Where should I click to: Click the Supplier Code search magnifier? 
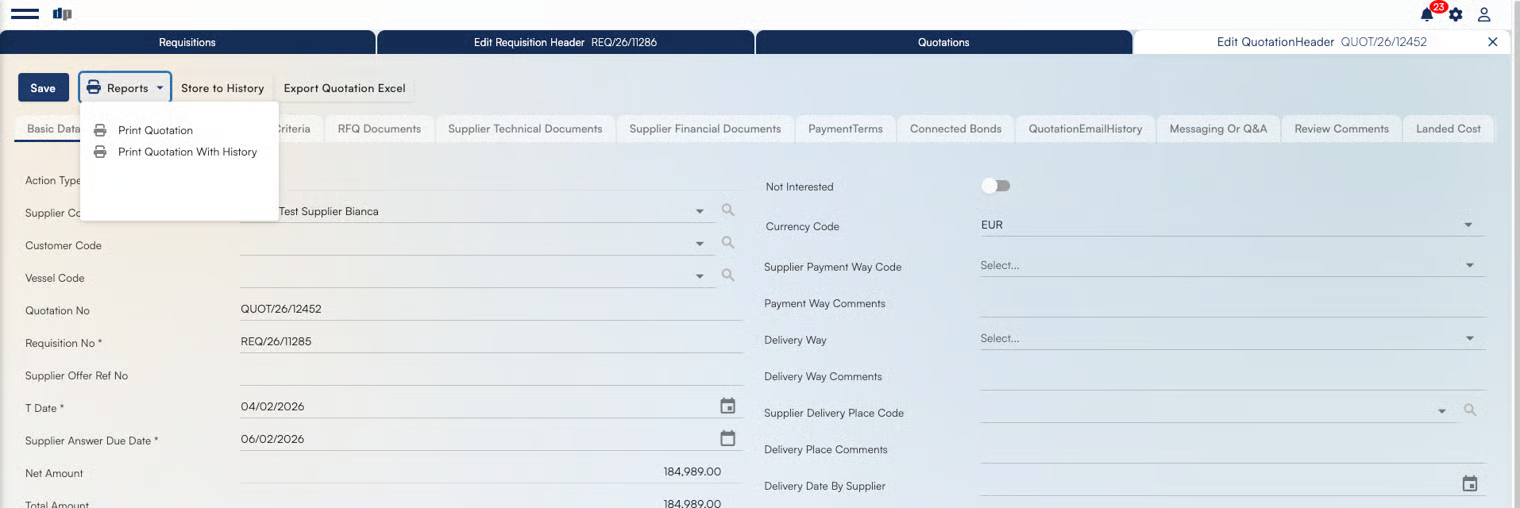(x=728, y=211)
